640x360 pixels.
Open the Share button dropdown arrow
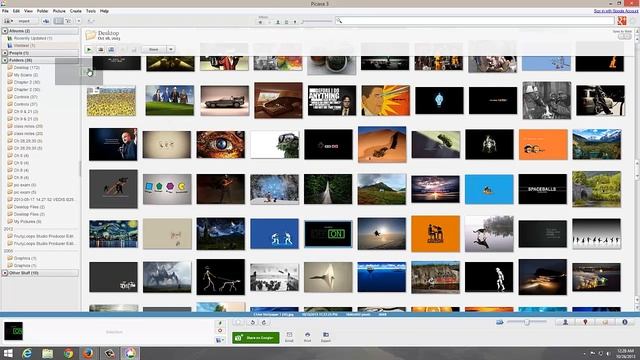pyautogui.click(x=171, y=49)
